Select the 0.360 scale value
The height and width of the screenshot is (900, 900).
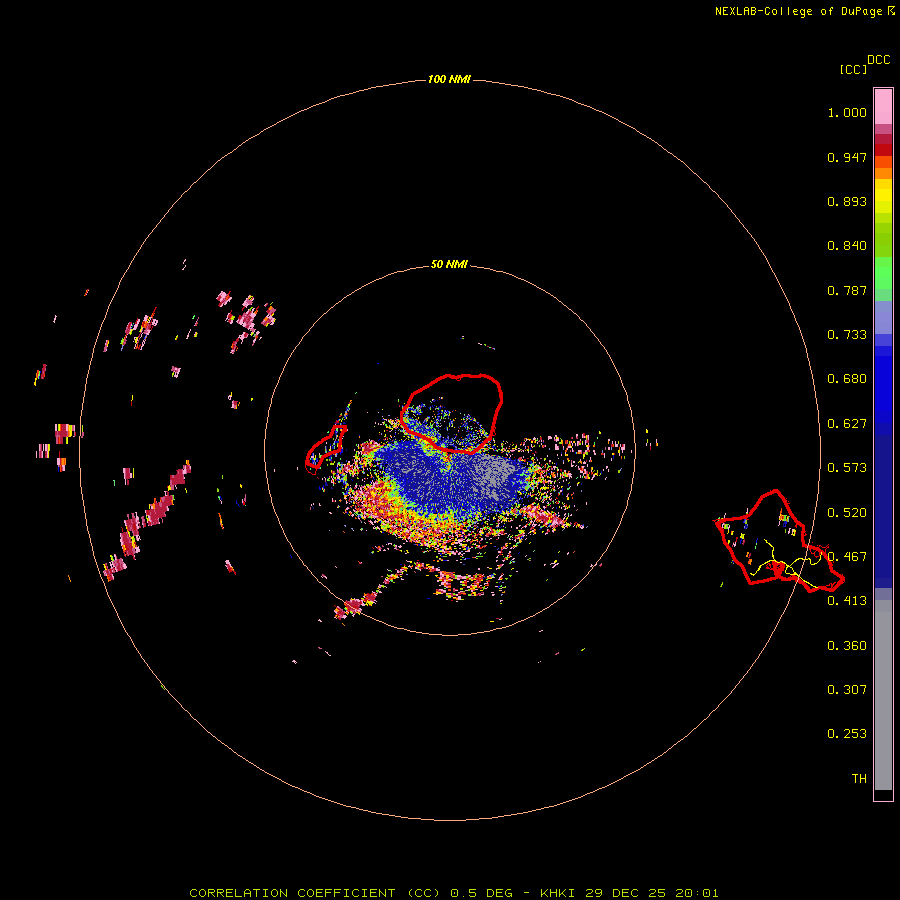(x=847, y=646)
